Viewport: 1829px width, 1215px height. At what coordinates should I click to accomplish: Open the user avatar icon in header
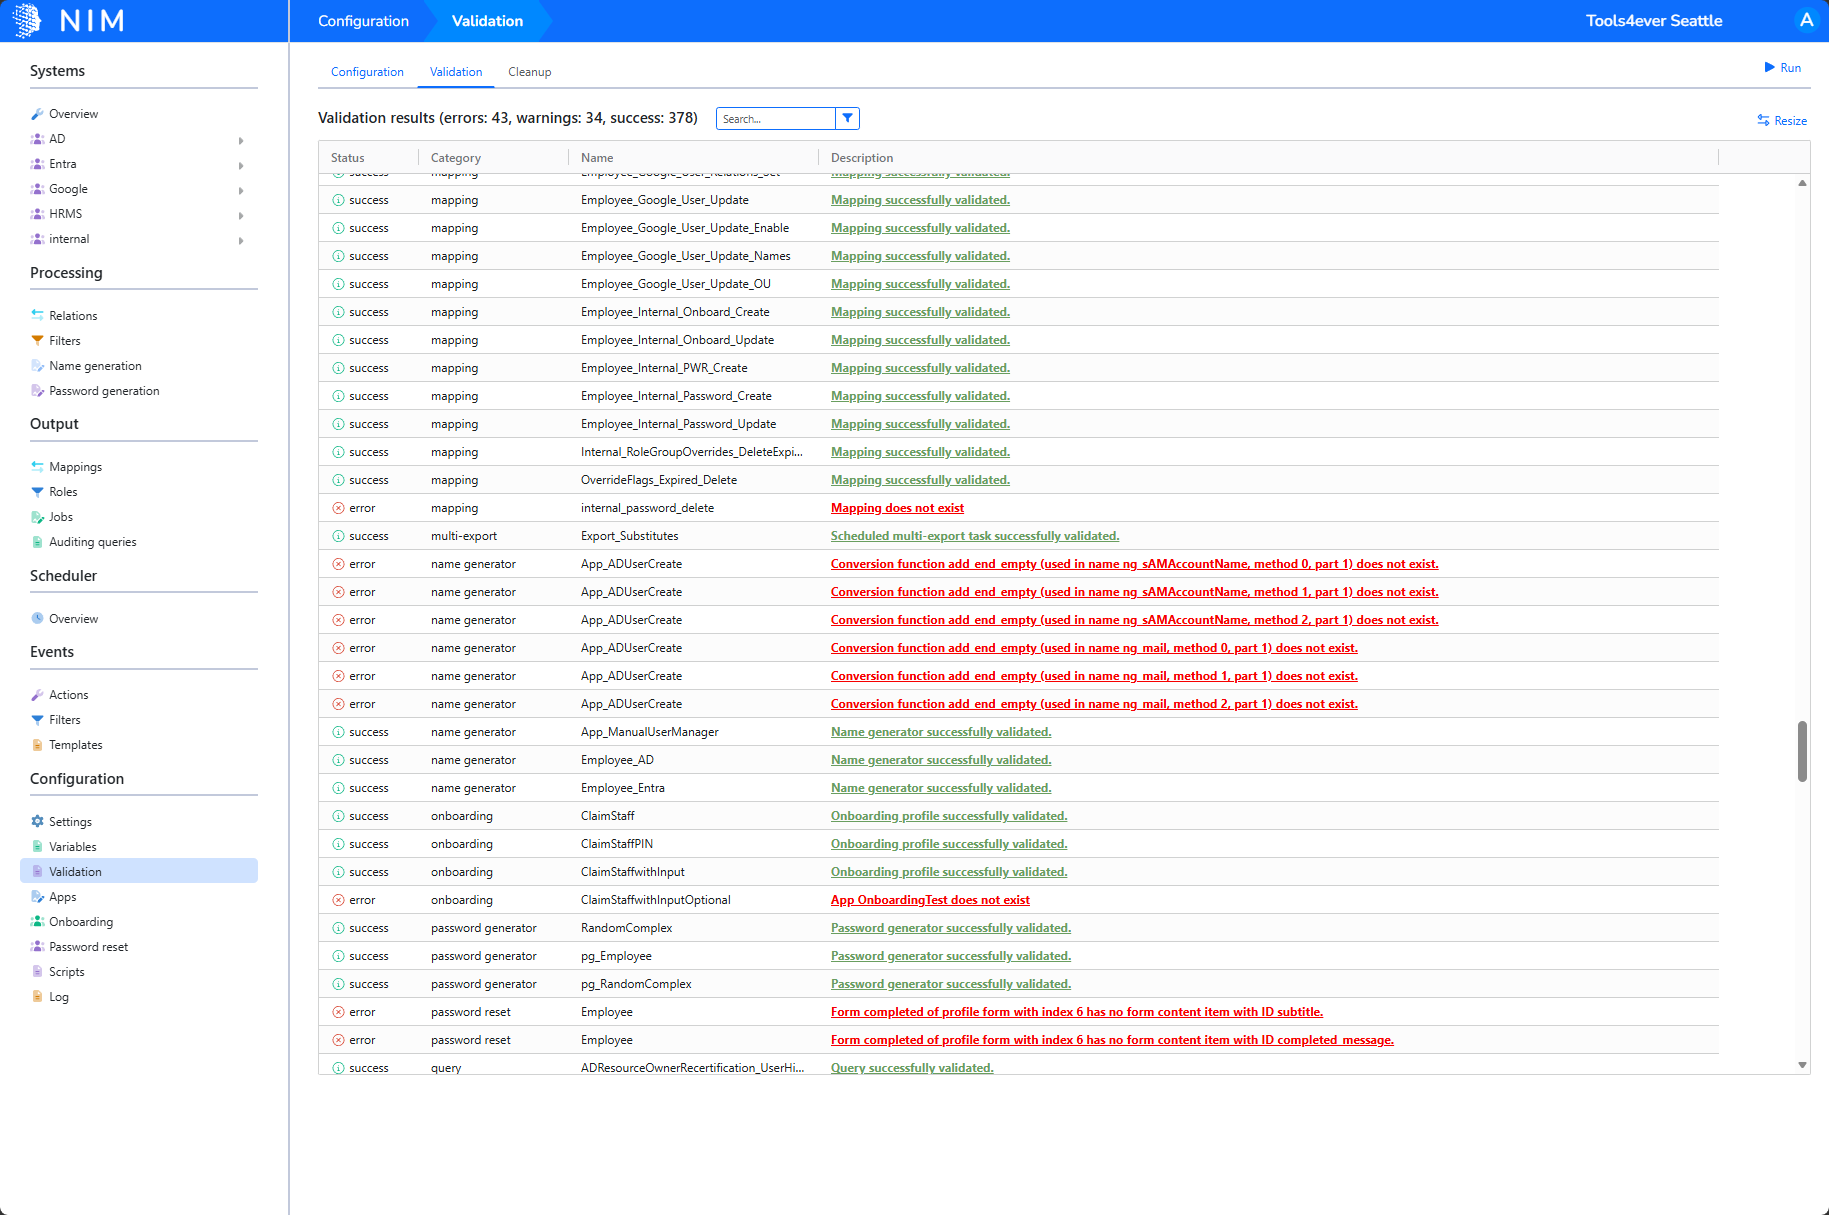click(x=1806, y=20)
